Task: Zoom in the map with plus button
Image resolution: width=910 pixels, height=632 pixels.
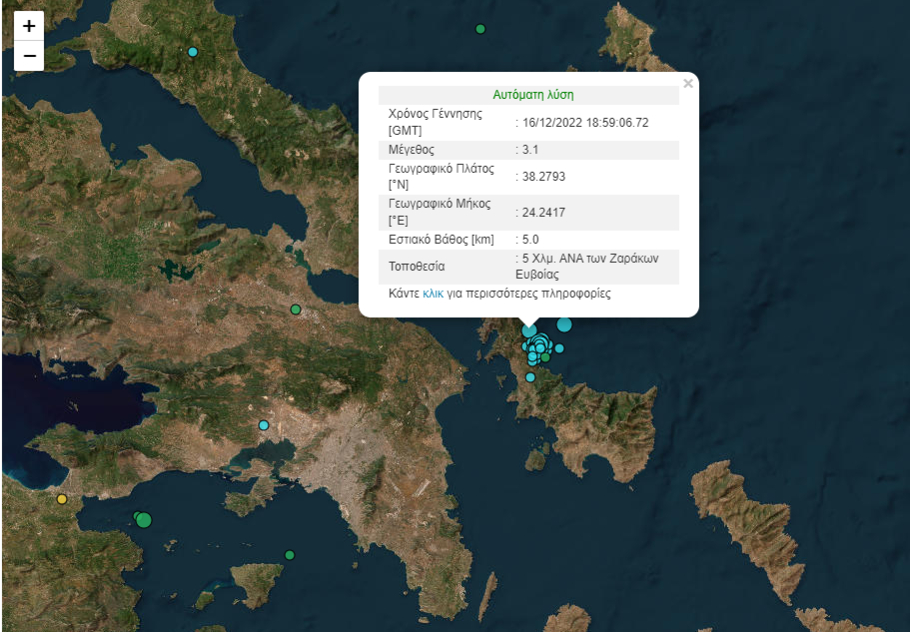Action: pyautogui.click(x=29, y=26)
